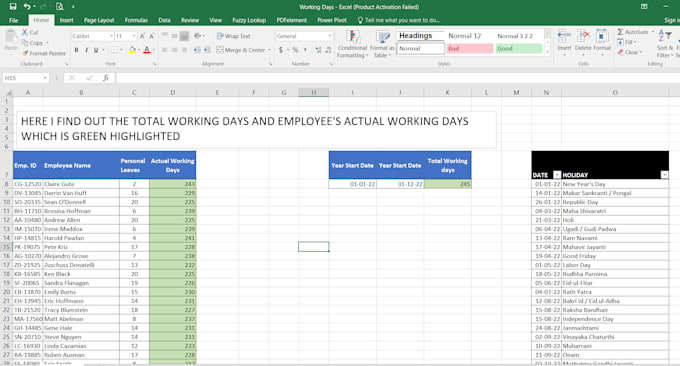This screenshot has width=680, height=366.
Task: Toggle Align Right alignment
Action: [184, 50]
